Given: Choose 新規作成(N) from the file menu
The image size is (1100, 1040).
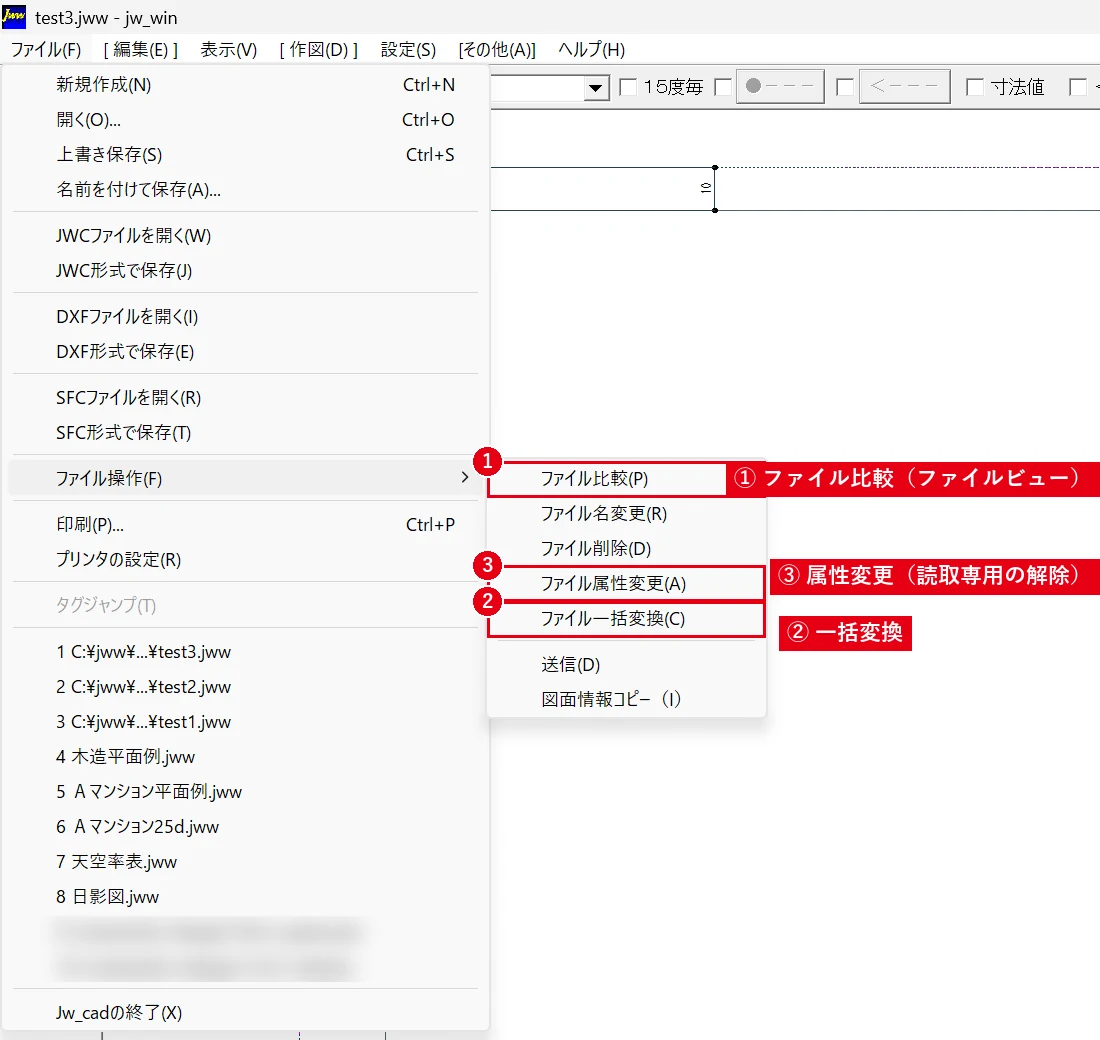Looking at the screenshot, I should coord(246,85).
